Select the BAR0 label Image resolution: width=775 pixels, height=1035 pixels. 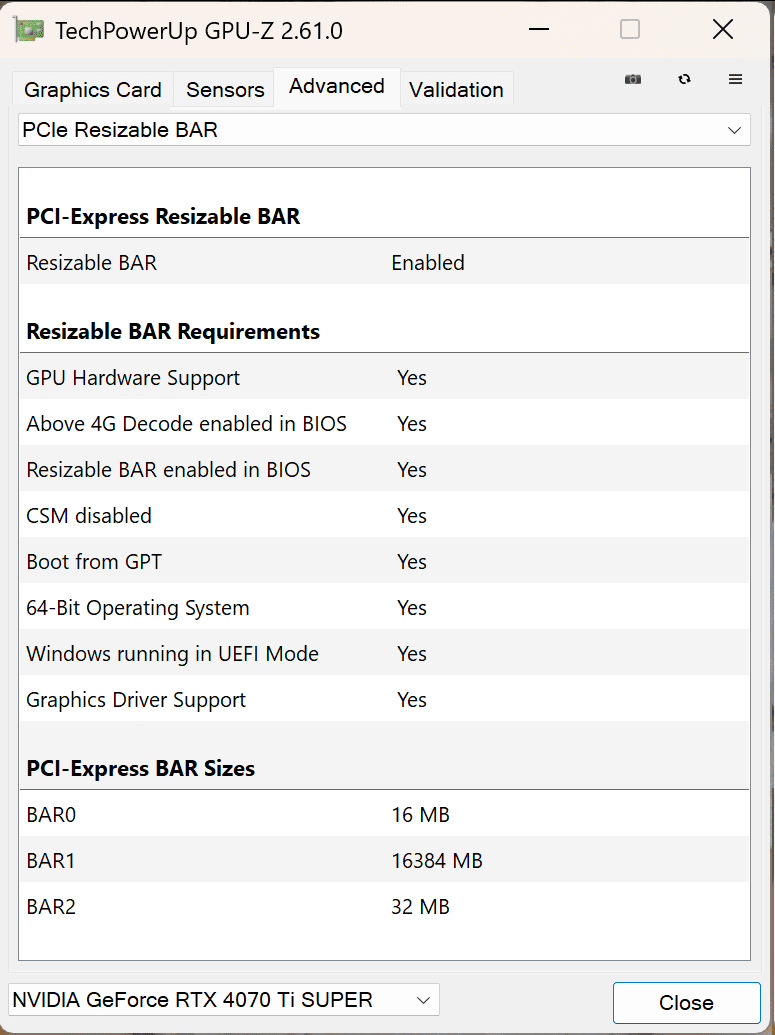51,815
